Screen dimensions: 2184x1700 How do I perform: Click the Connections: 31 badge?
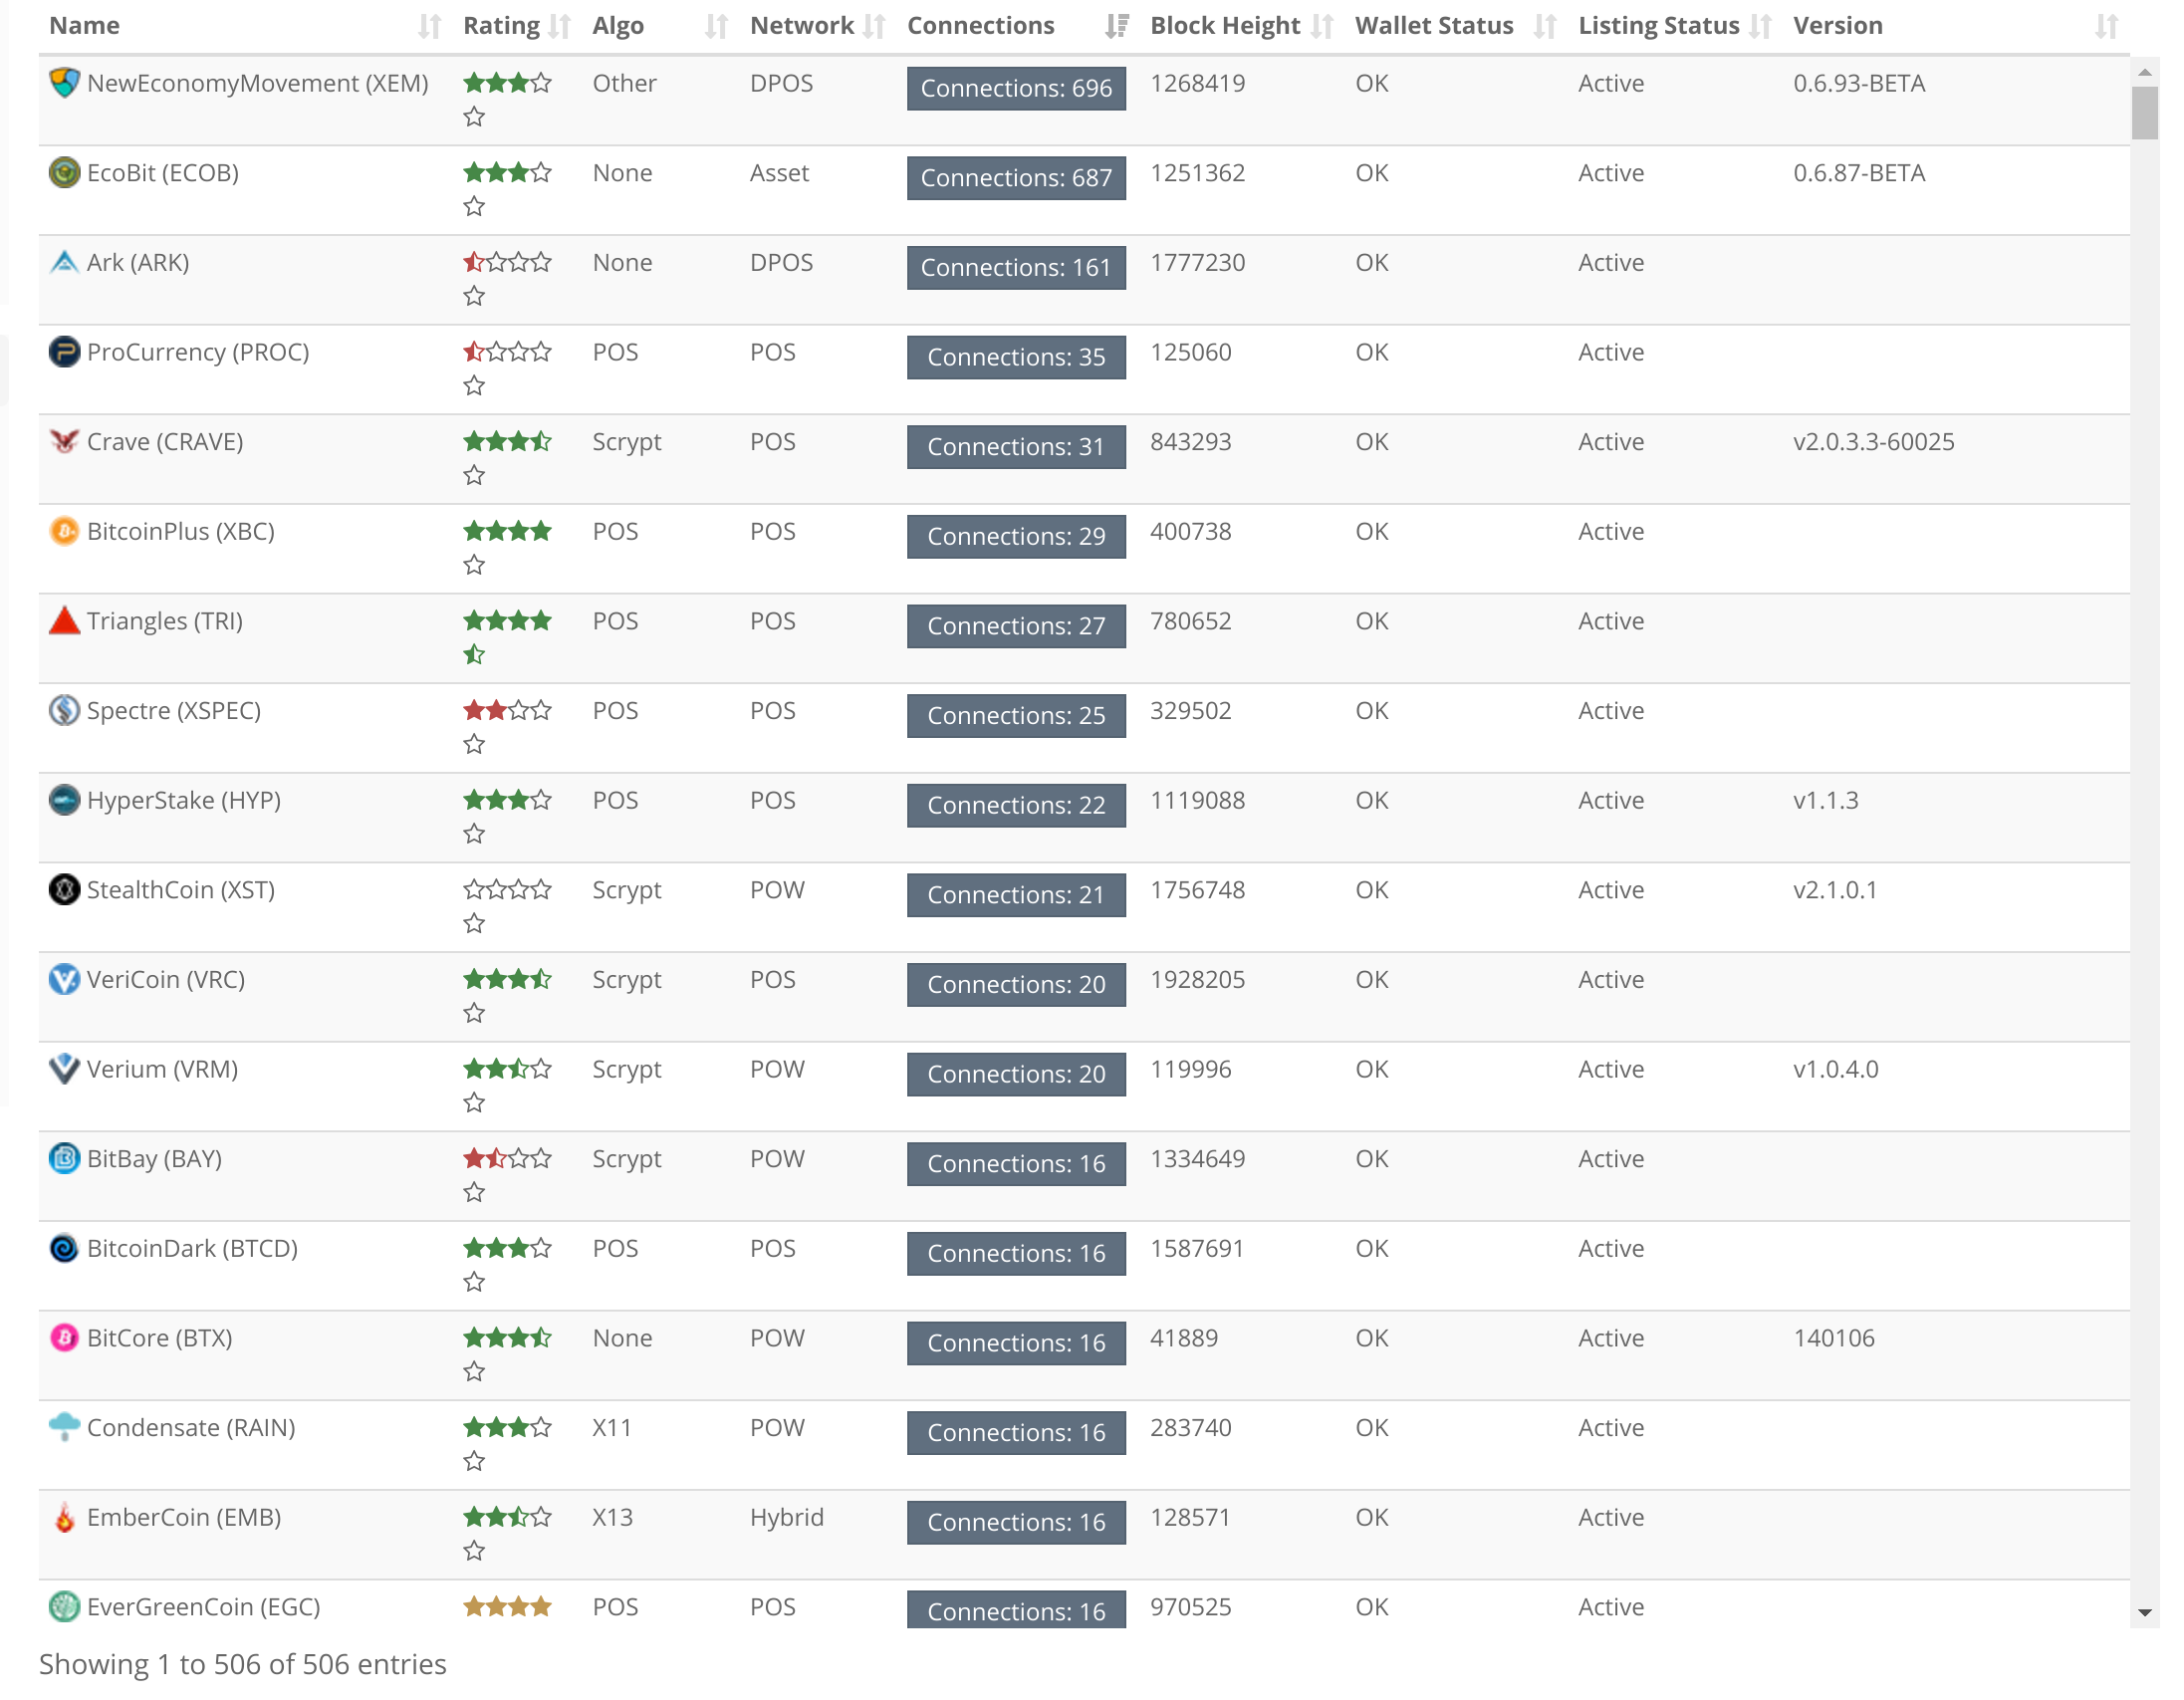click(x=1017, y=447)
